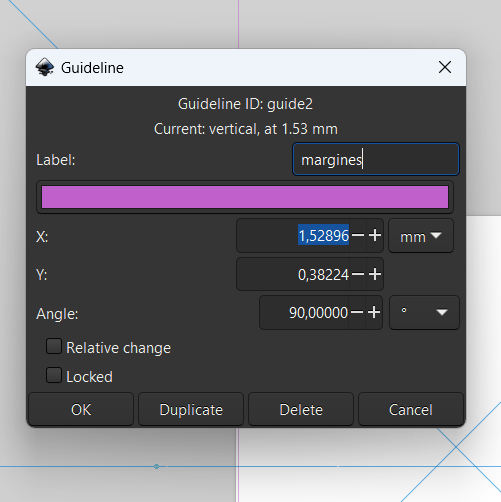Enable the Relative change checkbox
This screenshot has width=501, height=502.
tap(54, 346)
